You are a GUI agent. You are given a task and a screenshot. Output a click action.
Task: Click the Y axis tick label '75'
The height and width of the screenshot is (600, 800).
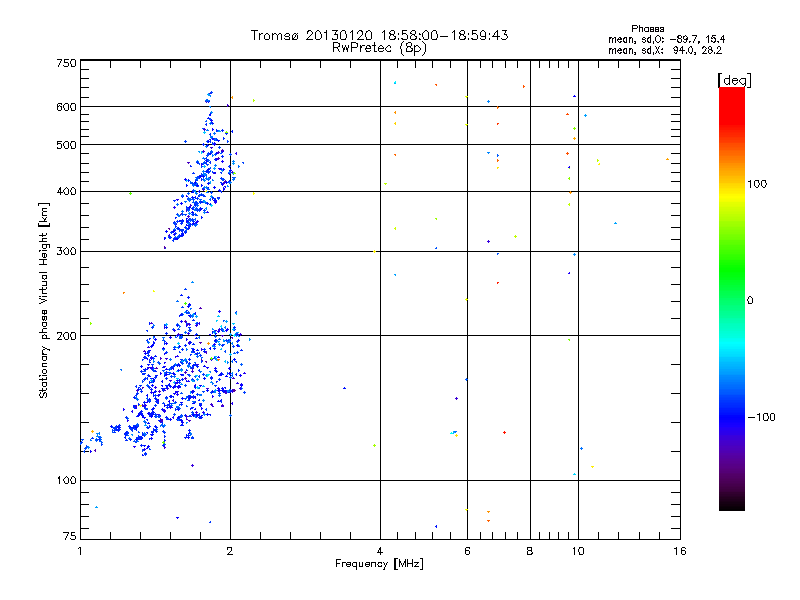tap(70, 536)
